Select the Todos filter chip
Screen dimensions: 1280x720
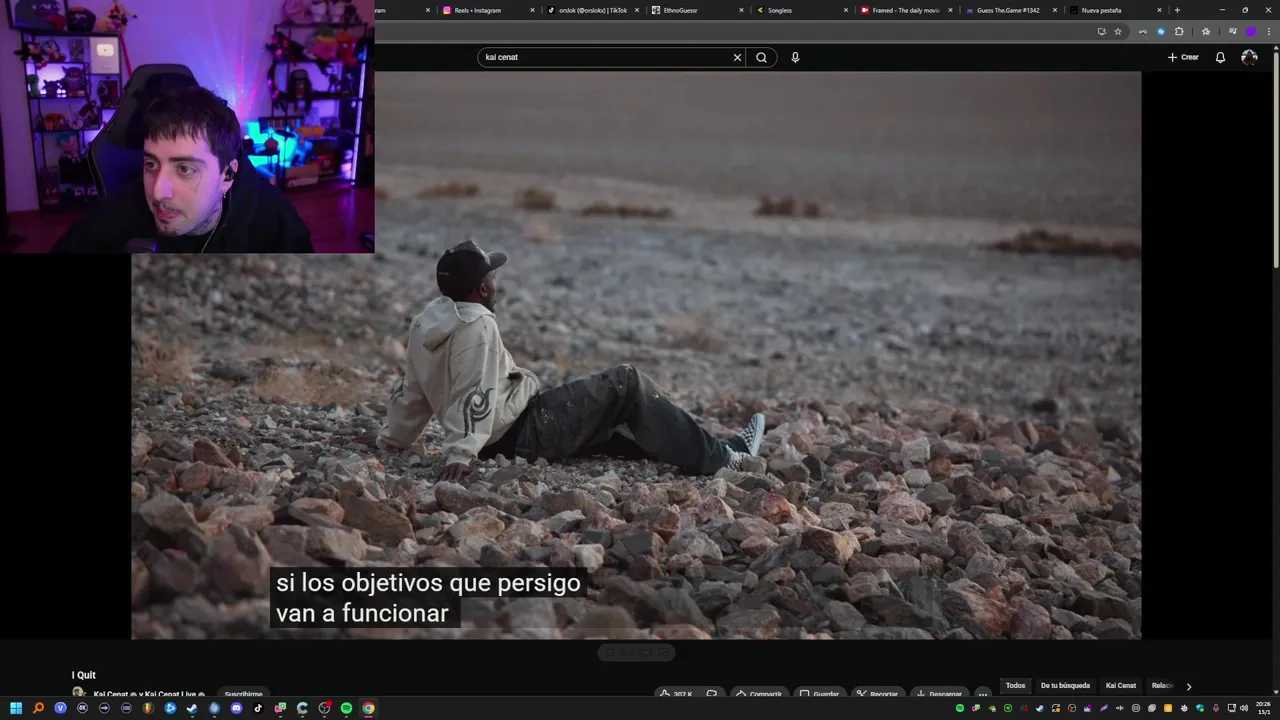[1015, 686]
